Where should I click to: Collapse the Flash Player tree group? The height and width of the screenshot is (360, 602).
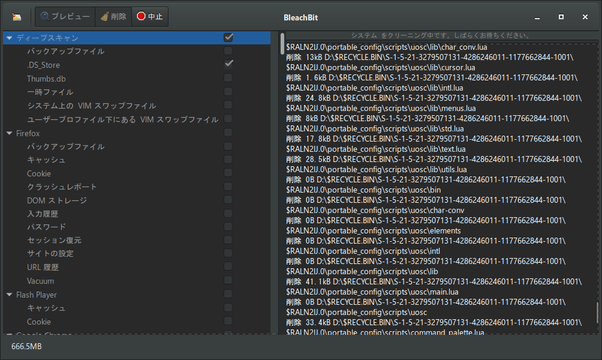[9, 295]
